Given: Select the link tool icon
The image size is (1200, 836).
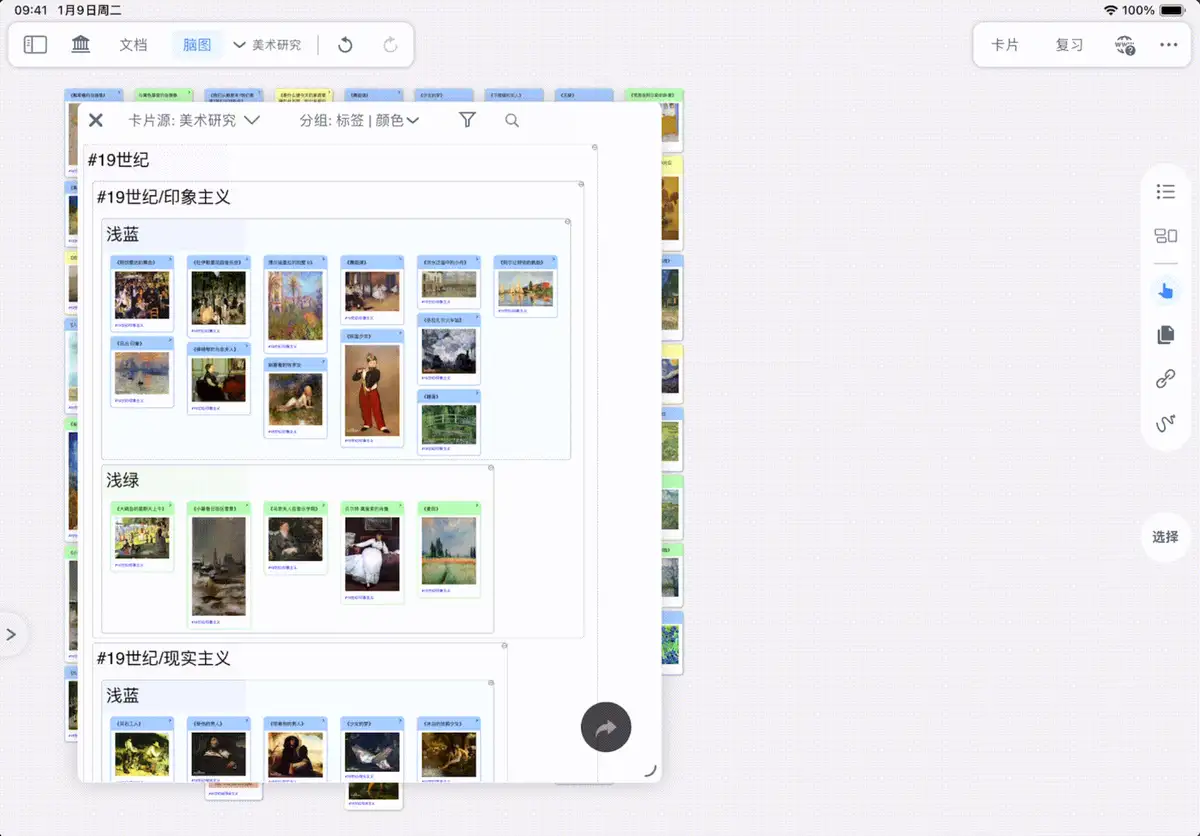Looking at the screenshot, I should [1165, 379].
